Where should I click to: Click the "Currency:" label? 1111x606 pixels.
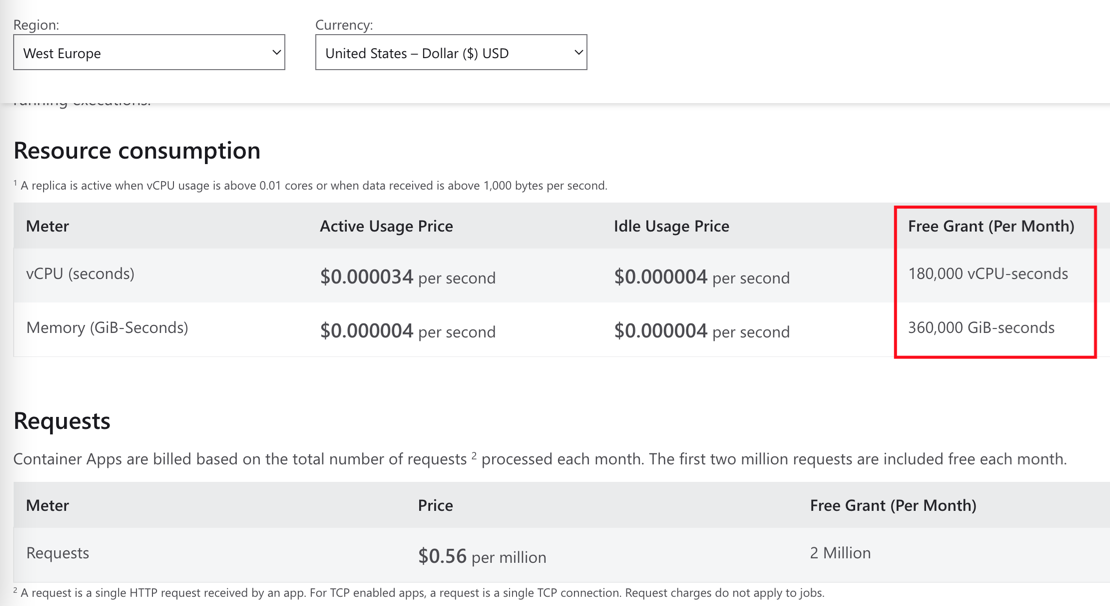pos(344,25)
